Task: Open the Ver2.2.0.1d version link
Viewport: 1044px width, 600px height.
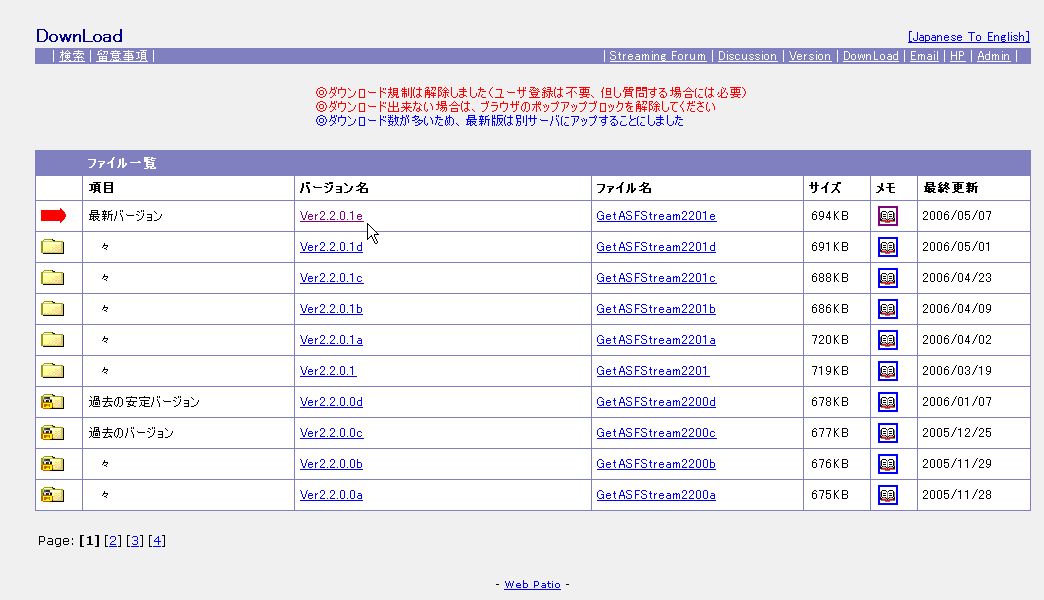Action: 331,247
